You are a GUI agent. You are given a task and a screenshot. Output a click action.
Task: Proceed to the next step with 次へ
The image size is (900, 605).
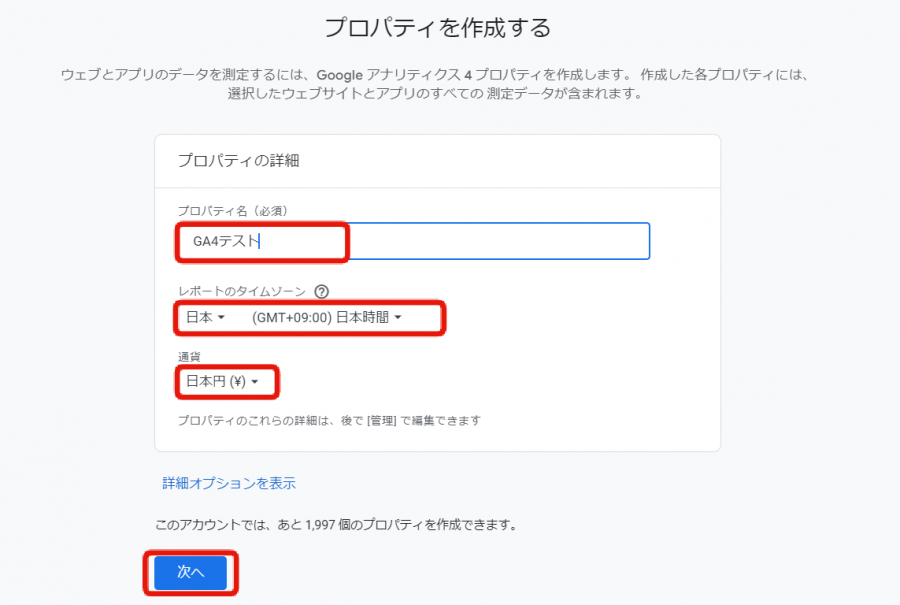(x=190, y=573)
